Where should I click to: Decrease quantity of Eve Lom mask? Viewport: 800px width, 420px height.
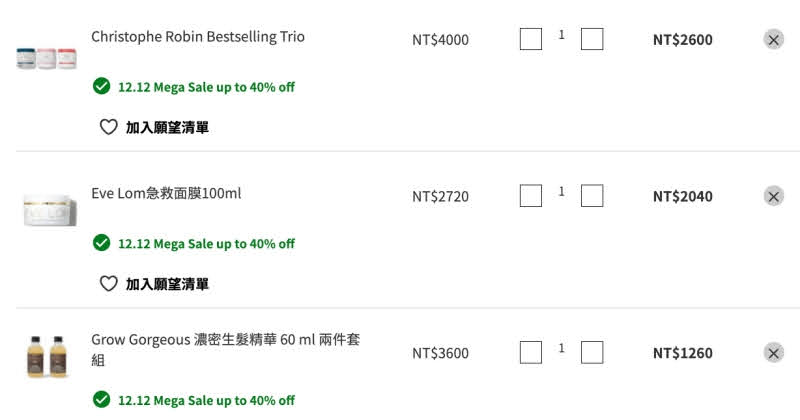point(531,196)
